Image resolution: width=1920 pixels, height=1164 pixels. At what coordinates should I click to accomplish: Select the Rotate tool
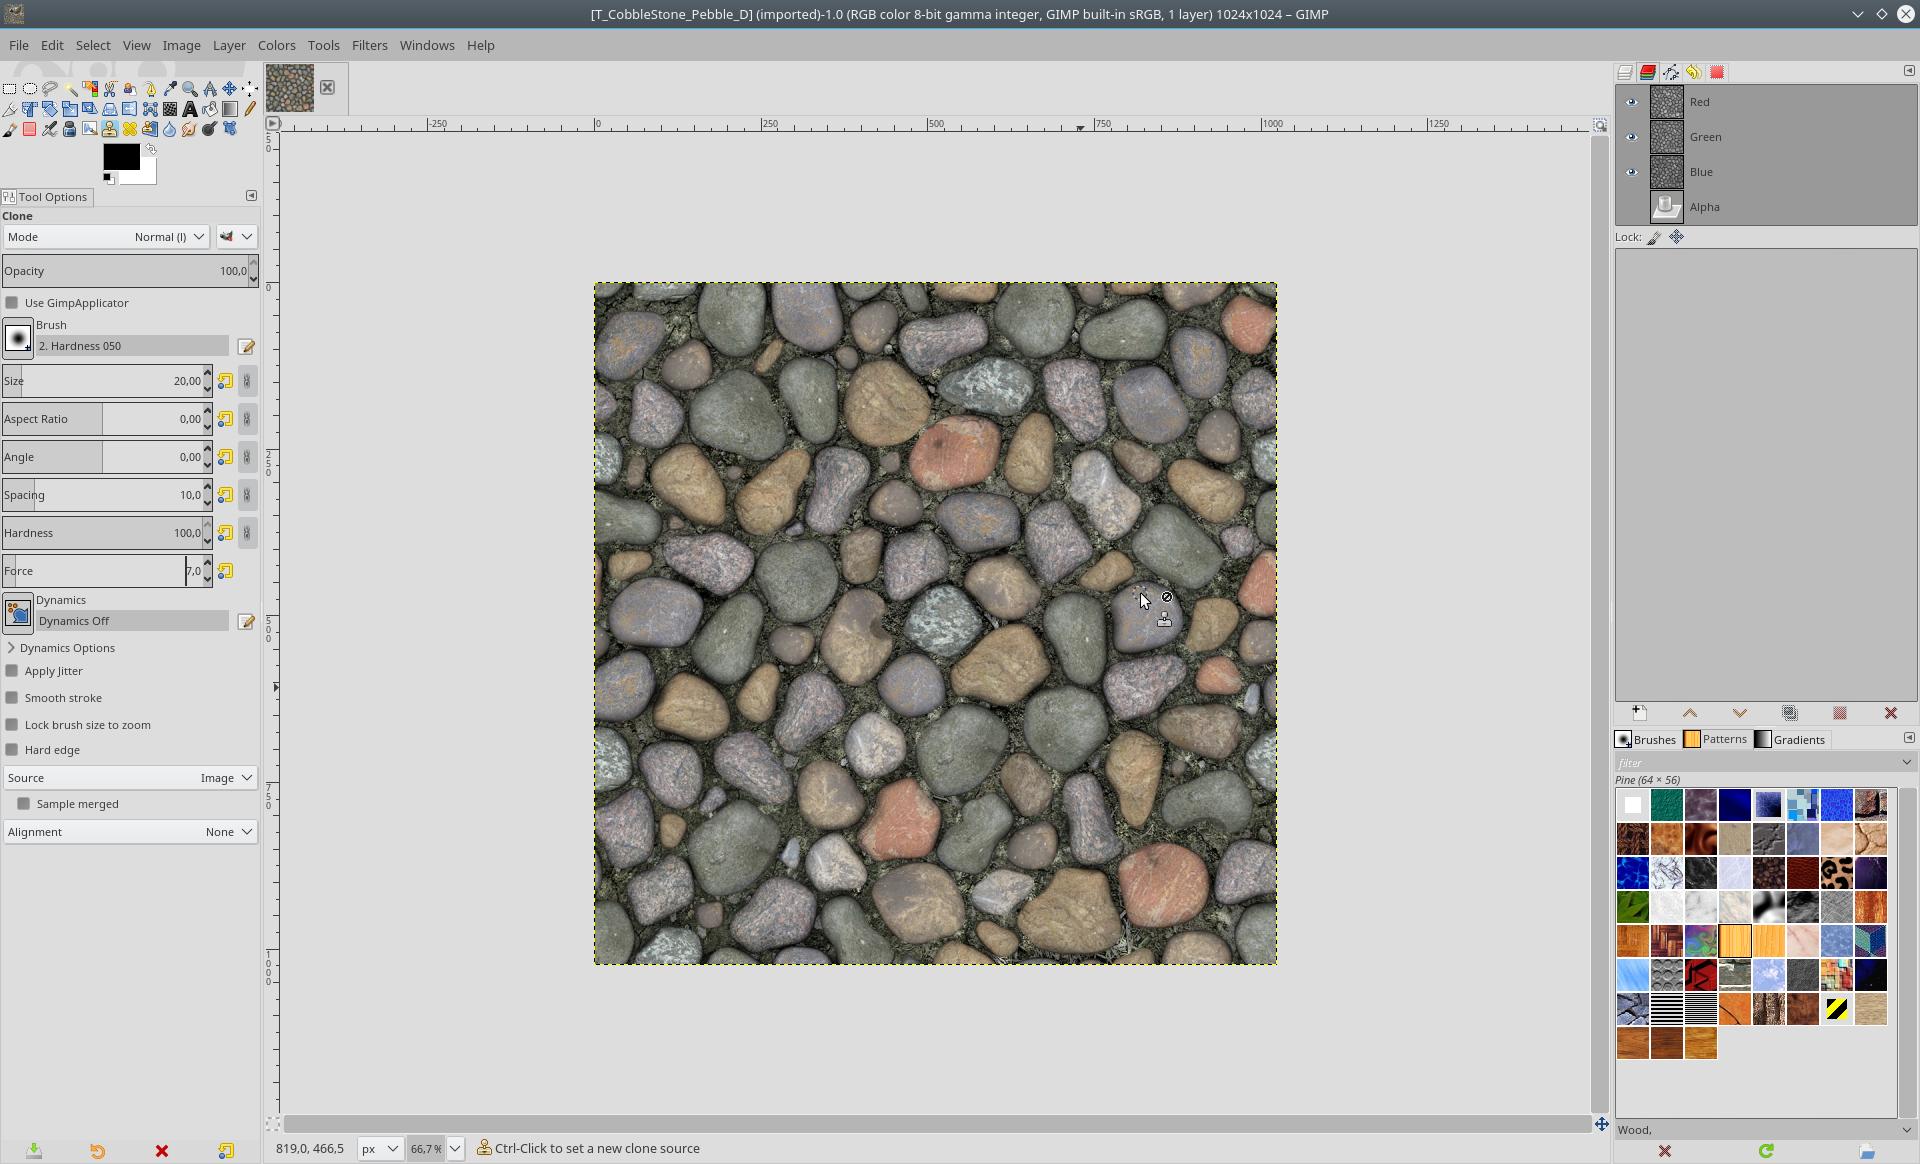click(x=50, y=109)
